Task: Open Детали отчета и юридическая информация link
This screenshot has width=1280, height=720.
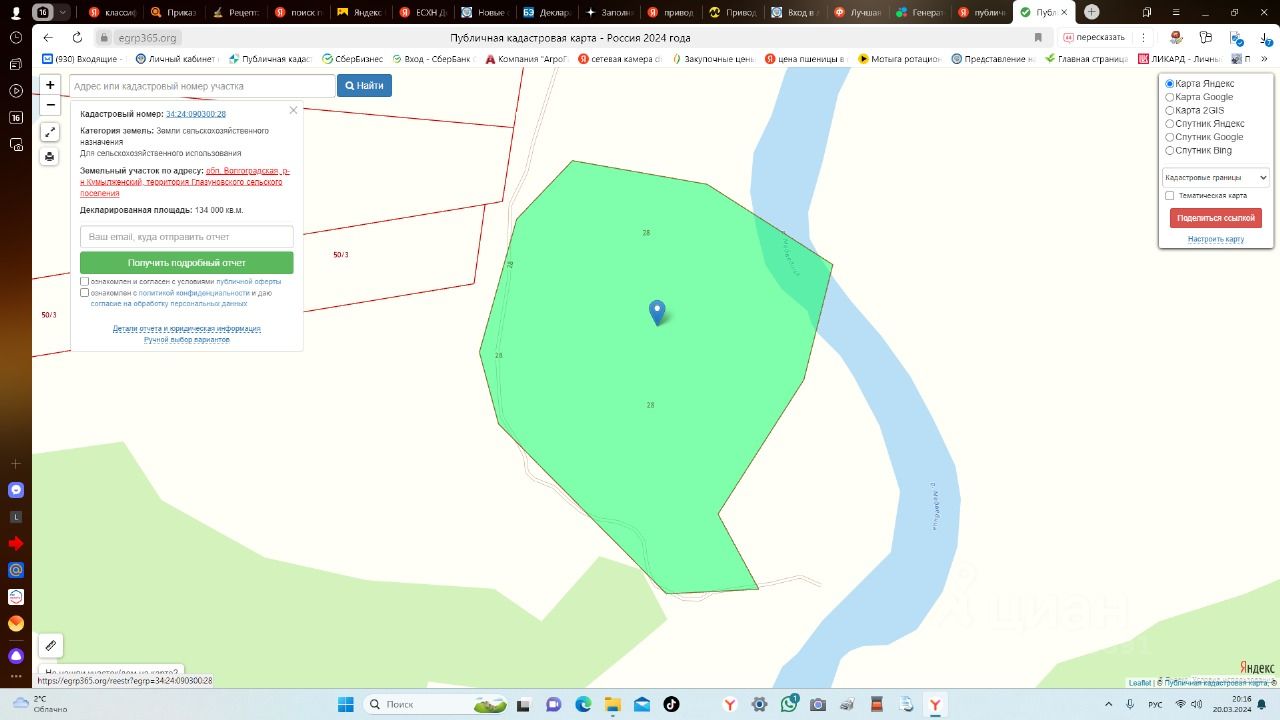Action: pos(187,328)
